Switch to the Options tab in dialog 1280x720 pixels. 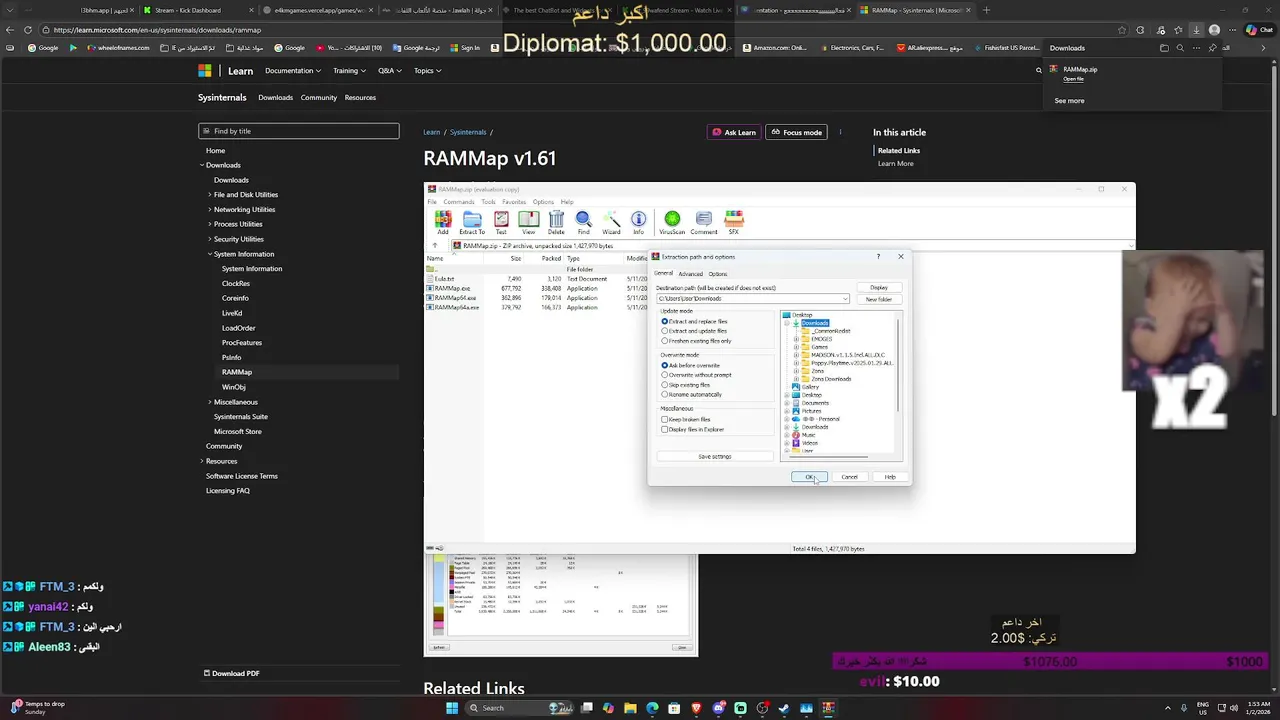[x=717, y=274]
